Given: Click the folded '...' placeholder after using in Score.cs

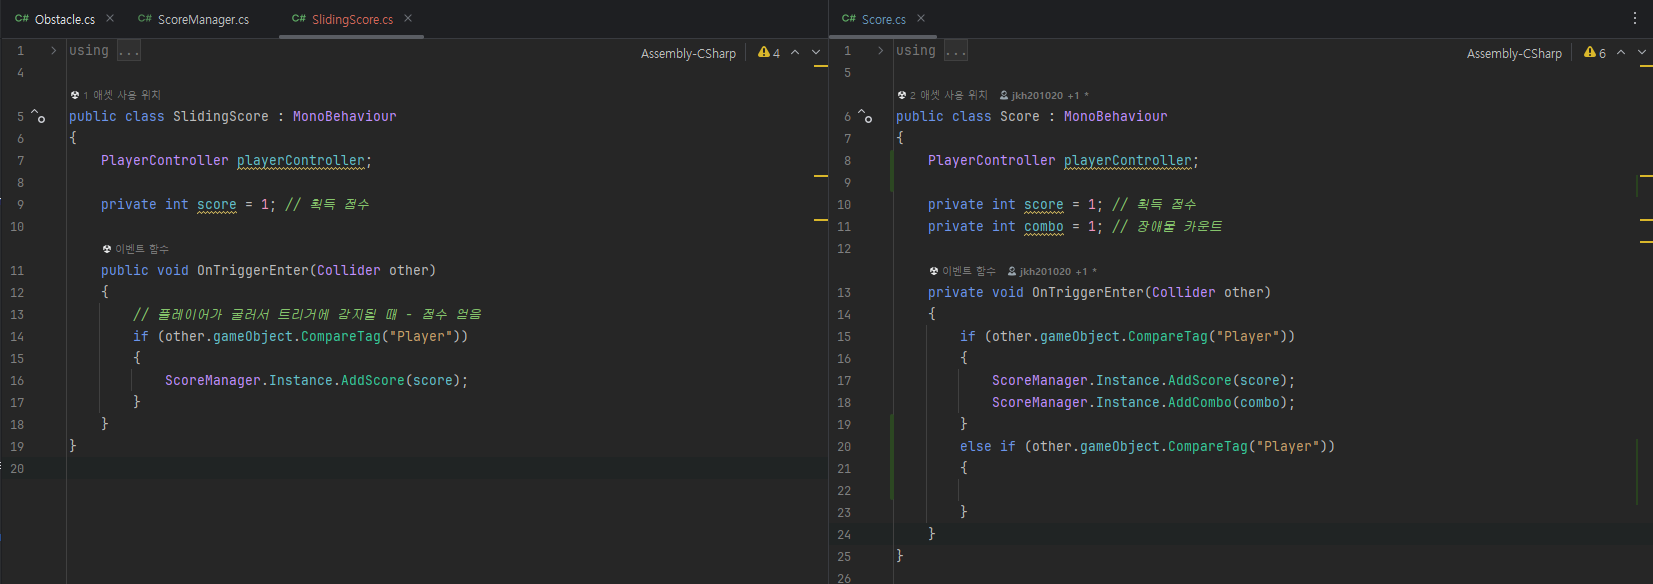Looking at the screenshot, I should pos(956,51).
